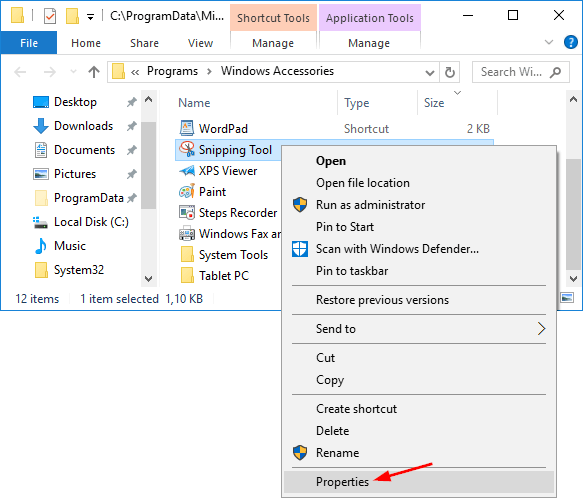Click the Up one level arrow

click(x=94, y=72)
